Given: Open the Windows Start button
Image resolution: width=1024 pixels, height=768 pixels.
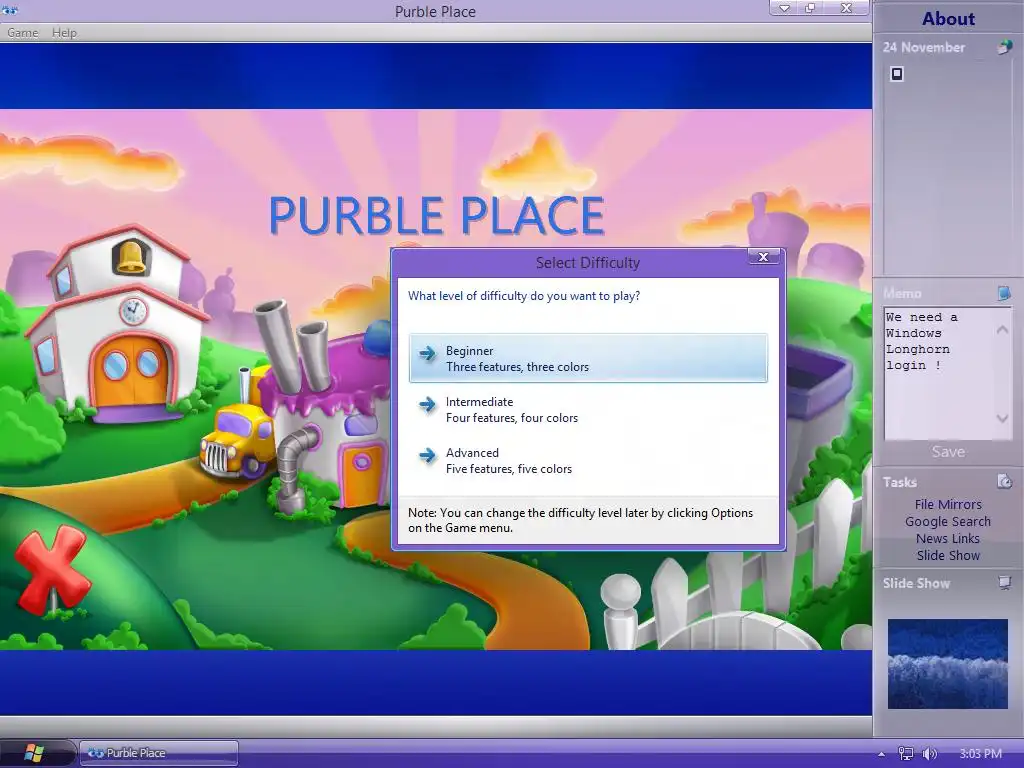Looking at the screenshot, I should (x=33, y=753).
